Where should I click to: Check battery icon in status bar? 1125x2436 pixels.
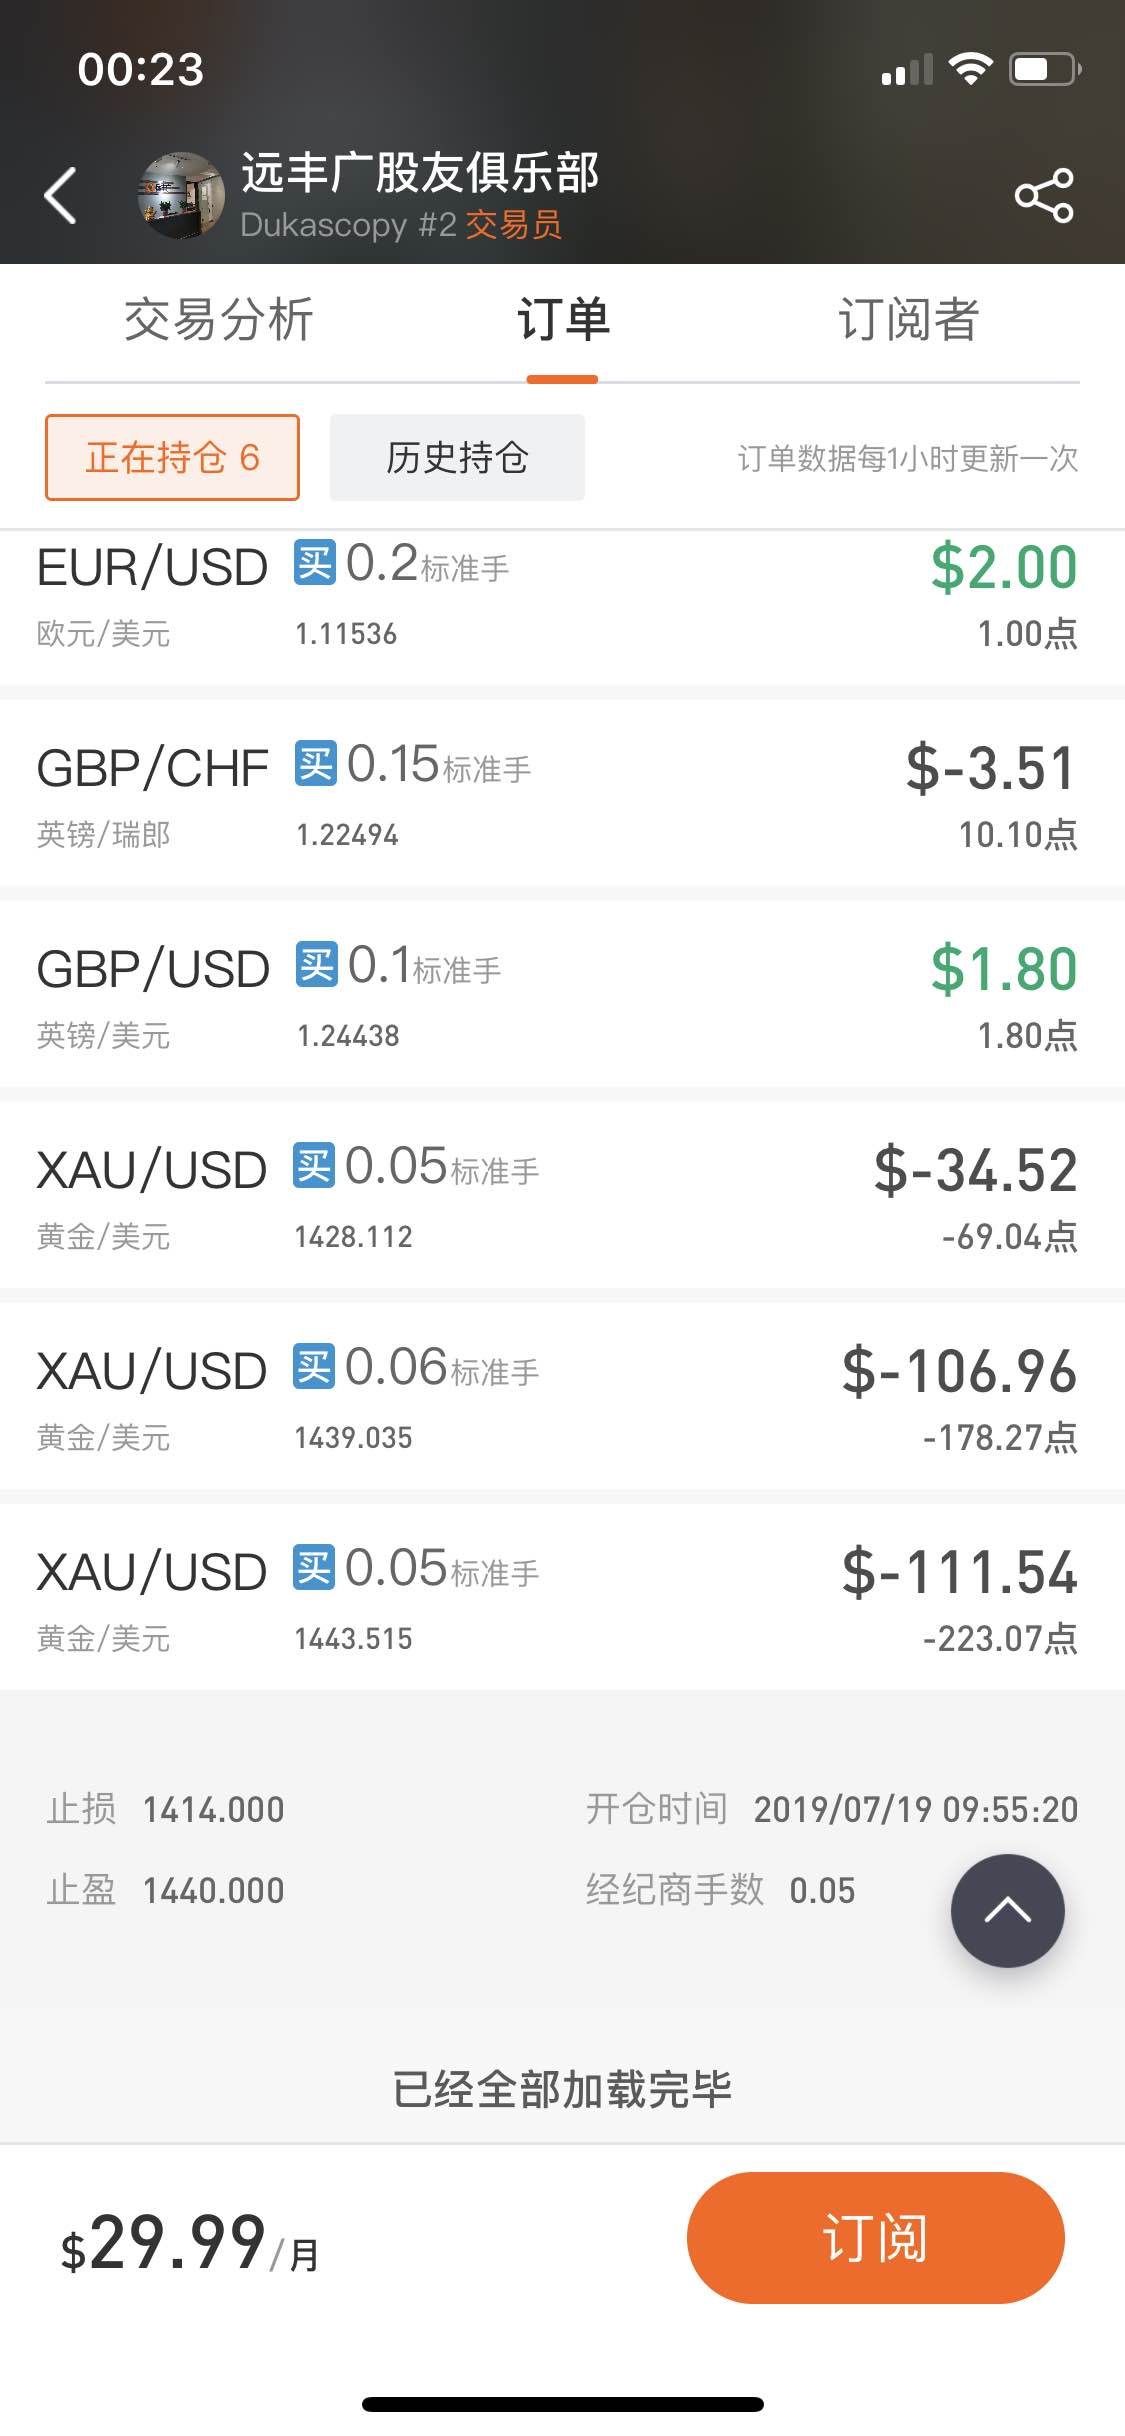tap(1045, 69)
